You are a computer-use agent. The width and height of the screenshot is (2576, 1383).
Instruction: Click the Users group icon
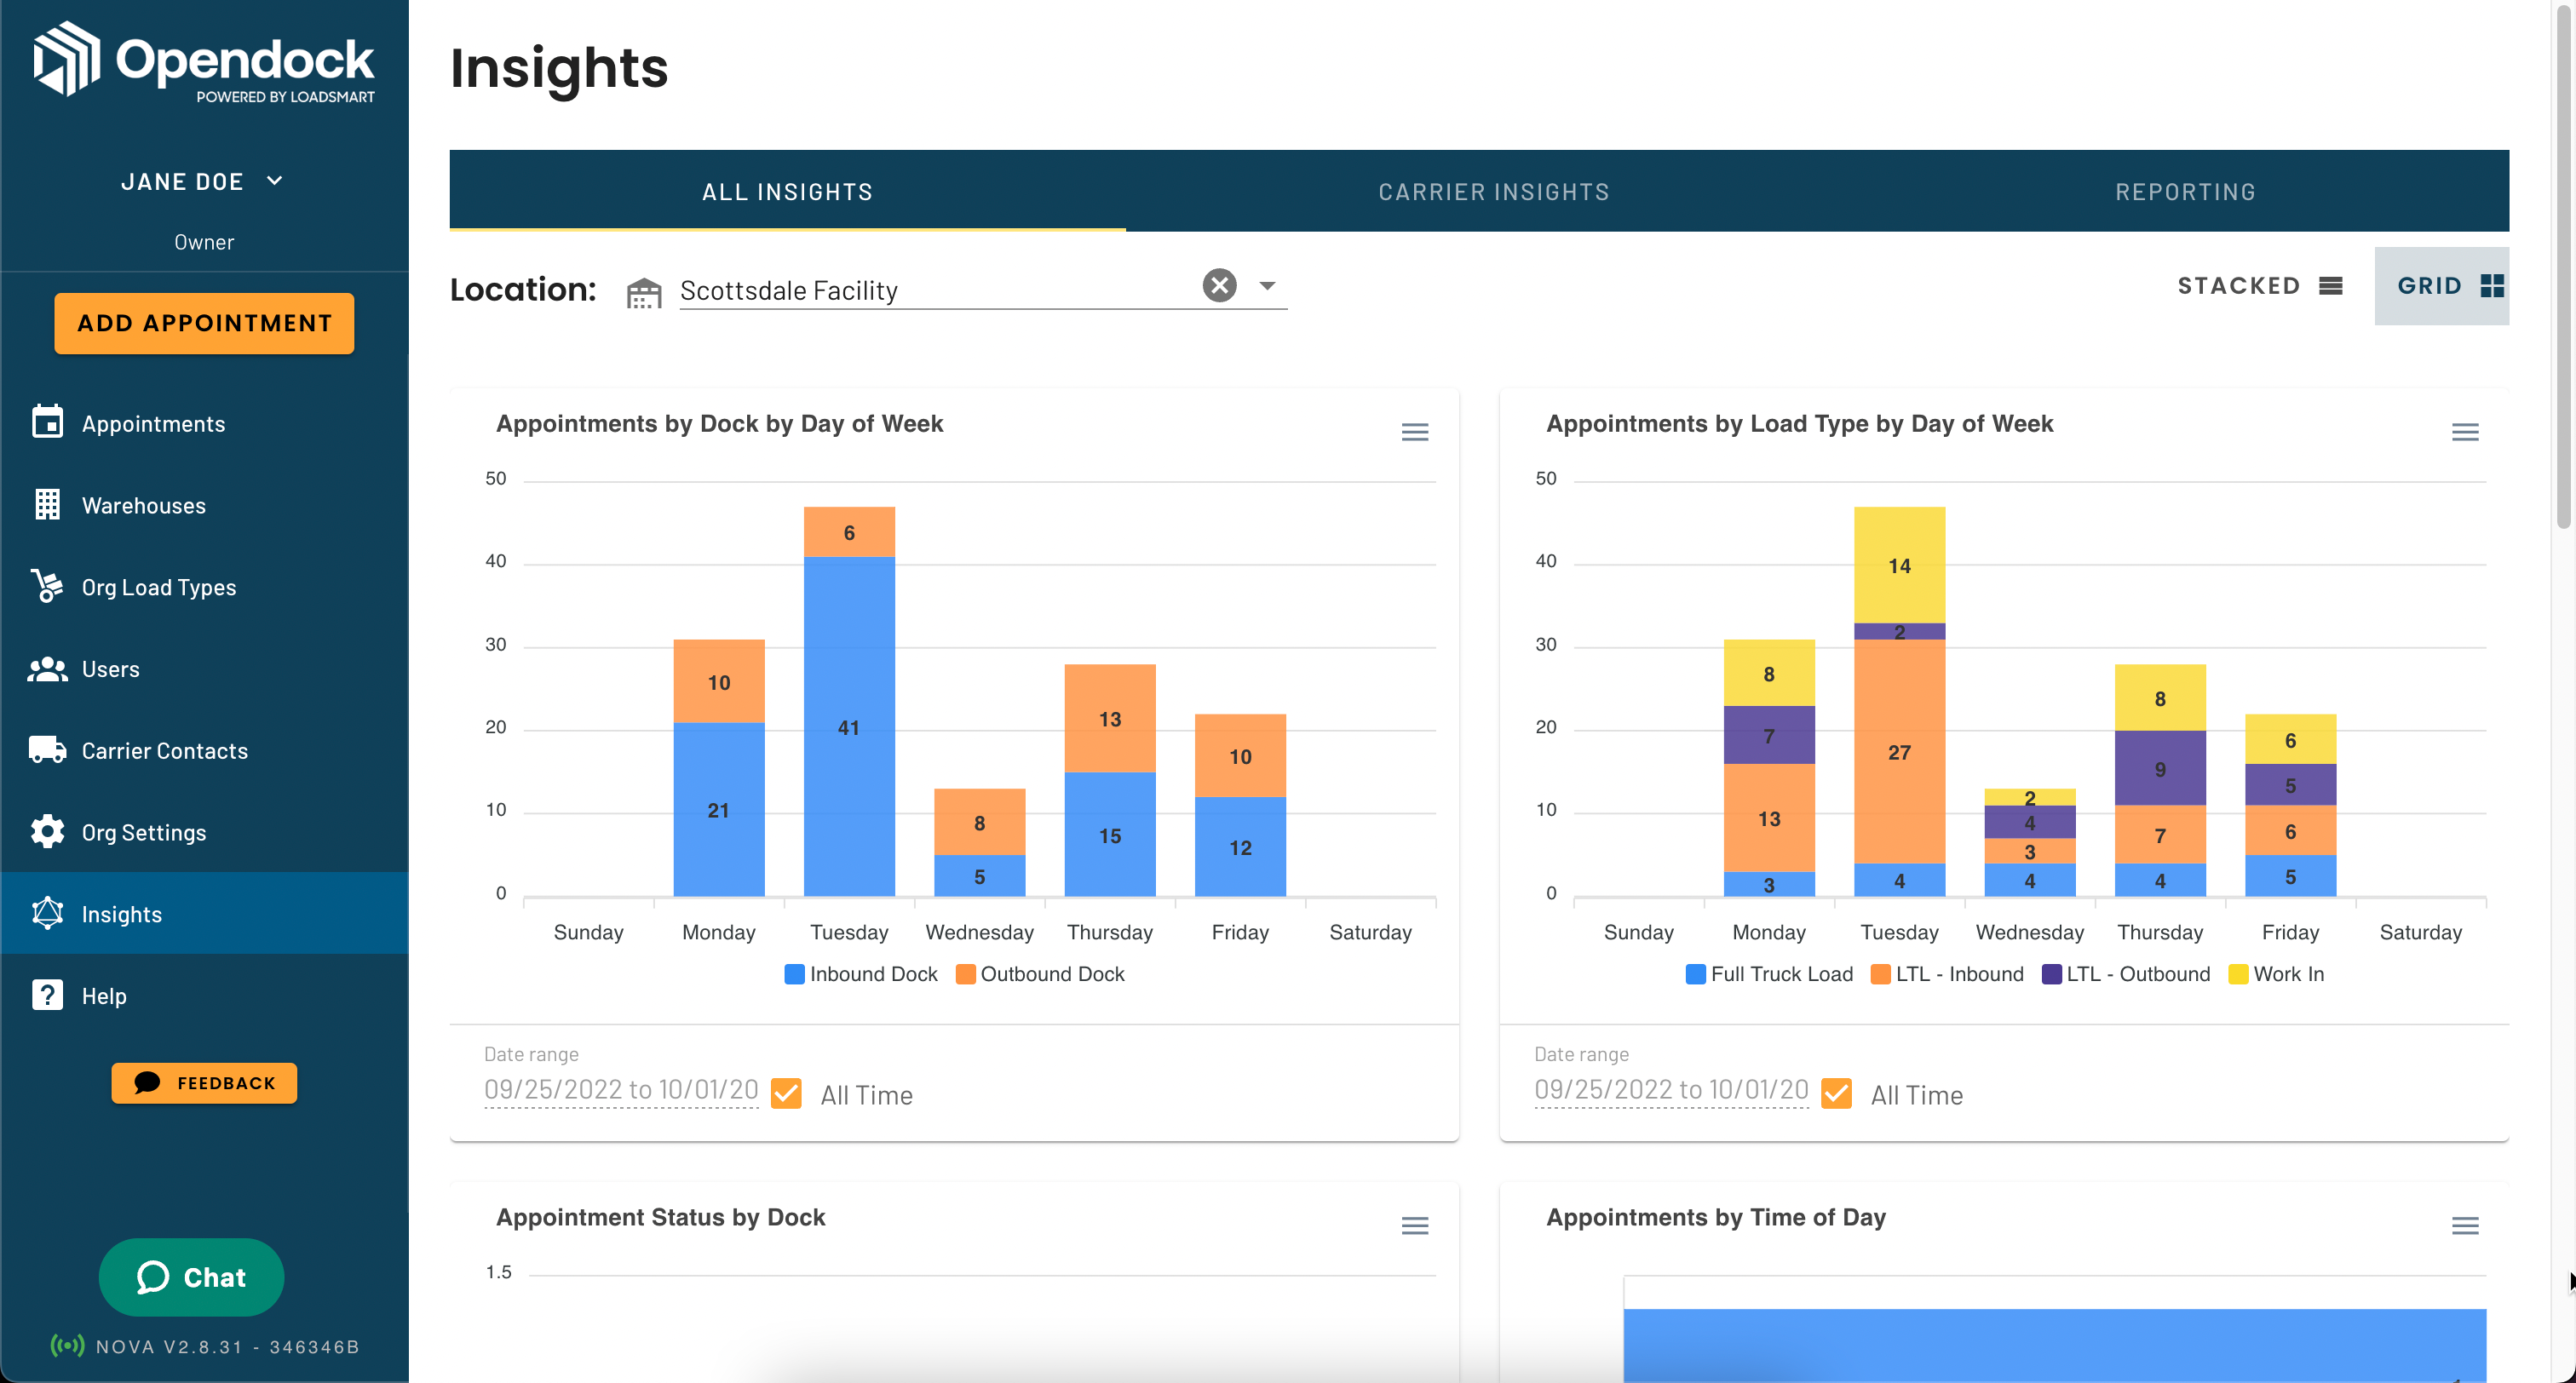(47, 668)
